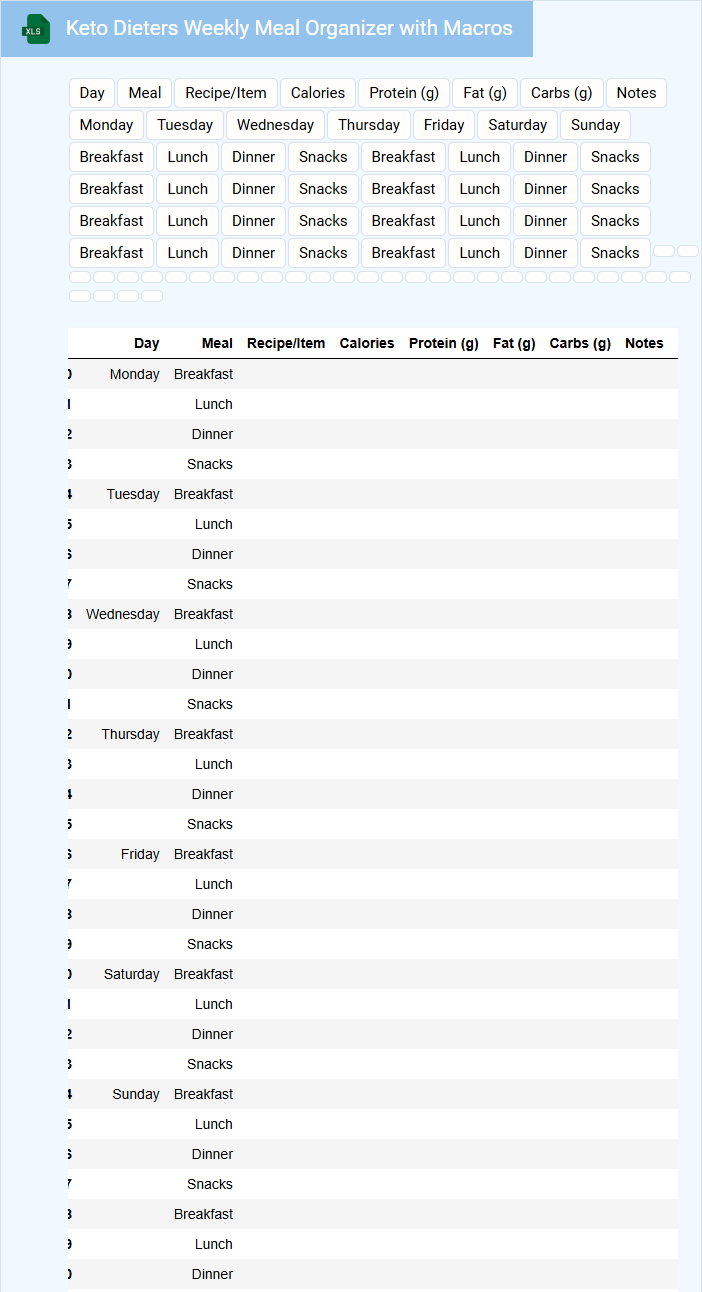Select the Sunday cell in the table
The width and height of the screenshot is (702, 1292).
click(136, 1094)
